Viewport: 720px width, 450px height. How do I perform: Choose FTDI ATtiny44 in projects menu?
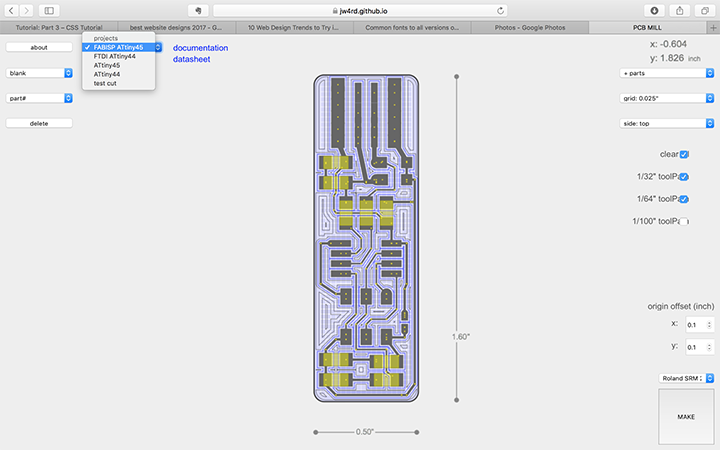click(x=118, y=56)
